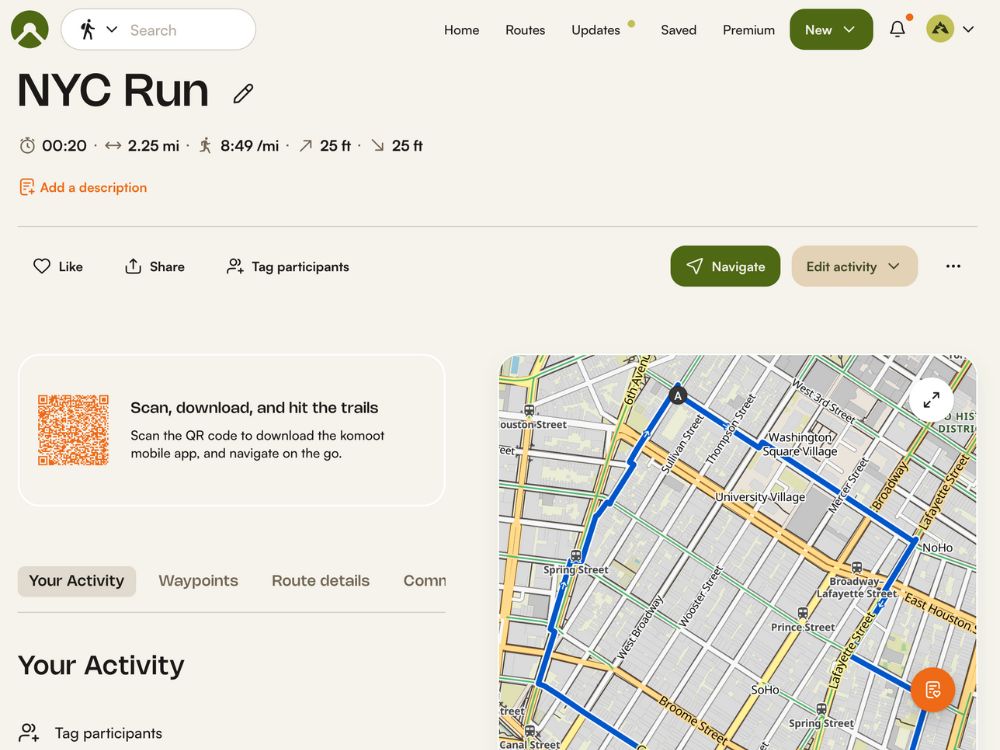Click the komoot logo icon
Image resolution: width=1000 pixels, height=750 pixels.
pyautogui.click(x=30, y=30)
